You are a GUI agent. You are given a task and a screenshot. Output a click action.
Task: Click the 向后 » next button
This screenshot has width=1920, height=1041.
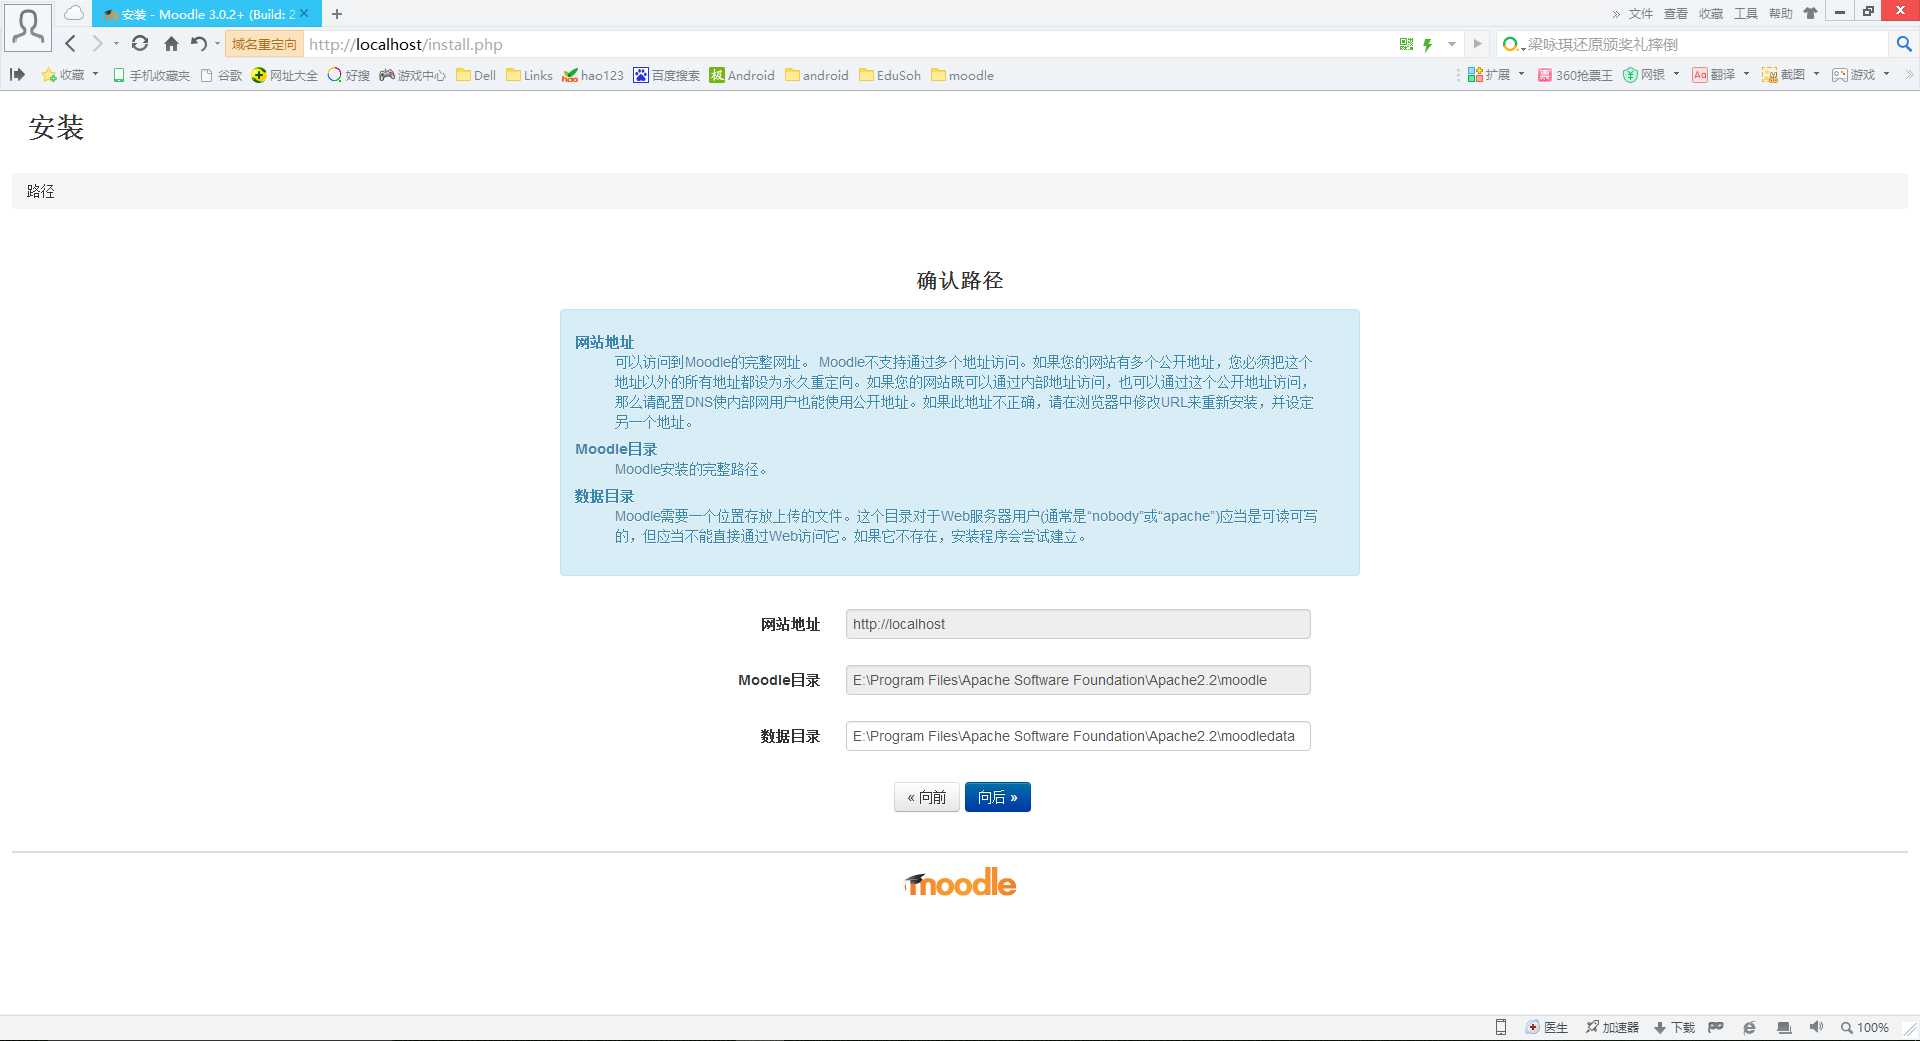[x=998, y=797]
